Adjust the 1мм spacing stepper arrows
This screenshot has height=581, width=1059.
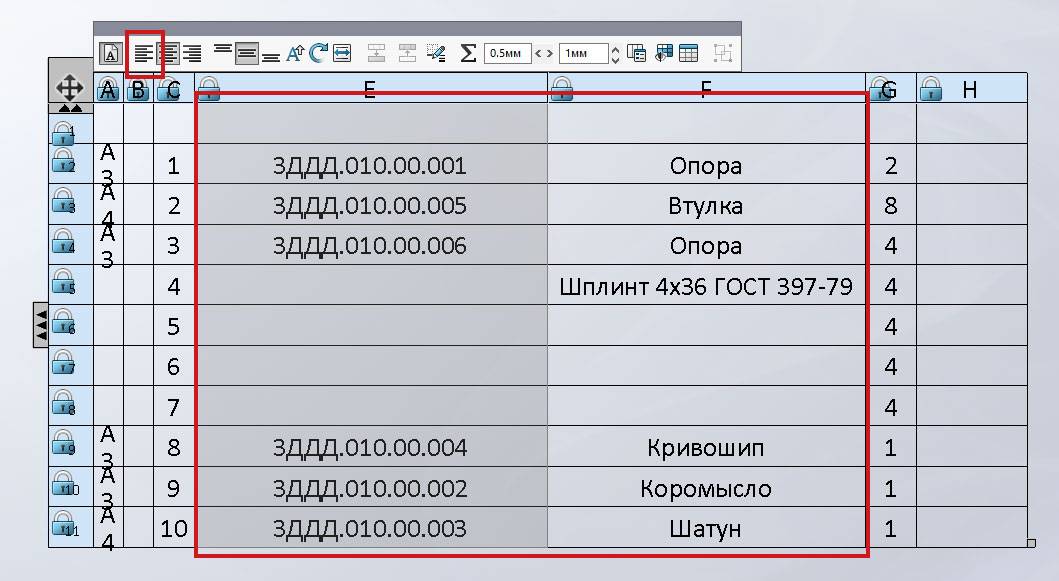(x=615, y=53)
